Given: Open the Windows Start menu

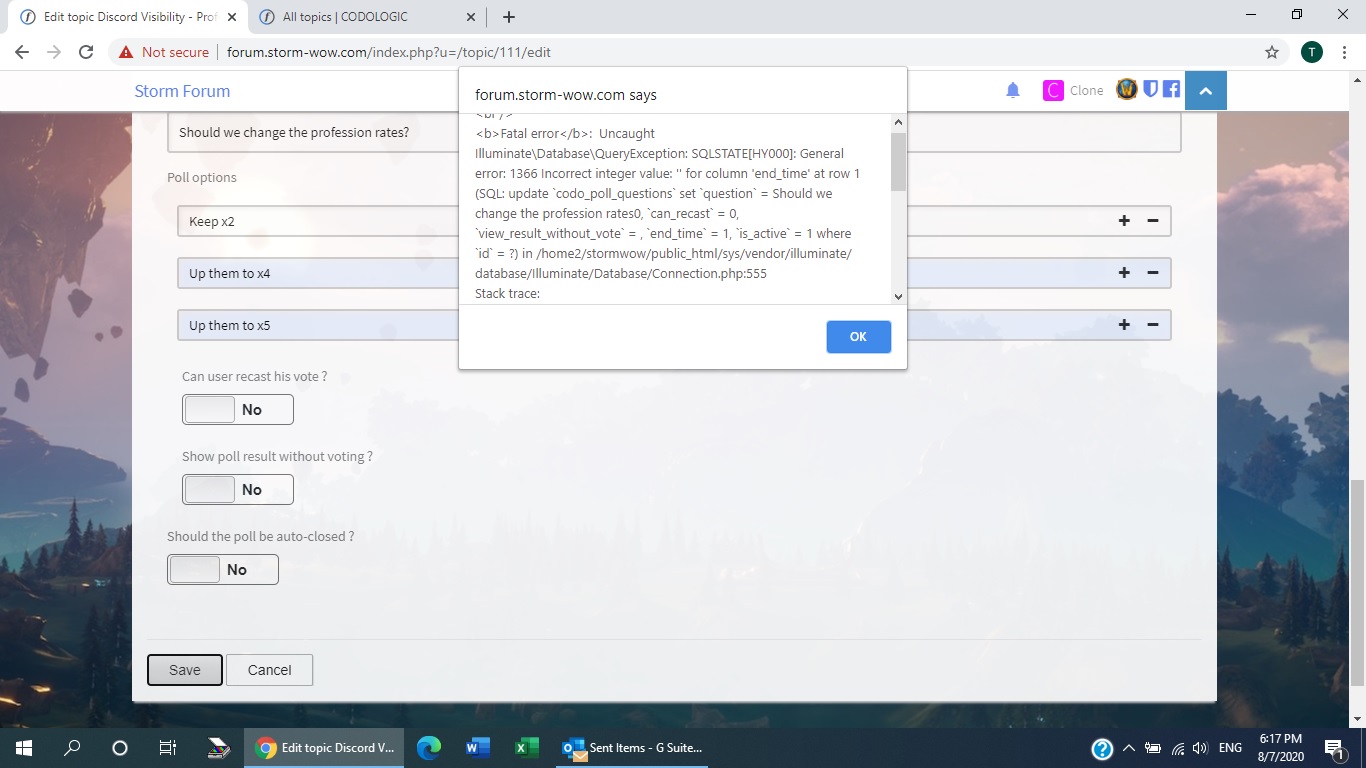Looking at the screenshot, I should (x=24, y=747).
